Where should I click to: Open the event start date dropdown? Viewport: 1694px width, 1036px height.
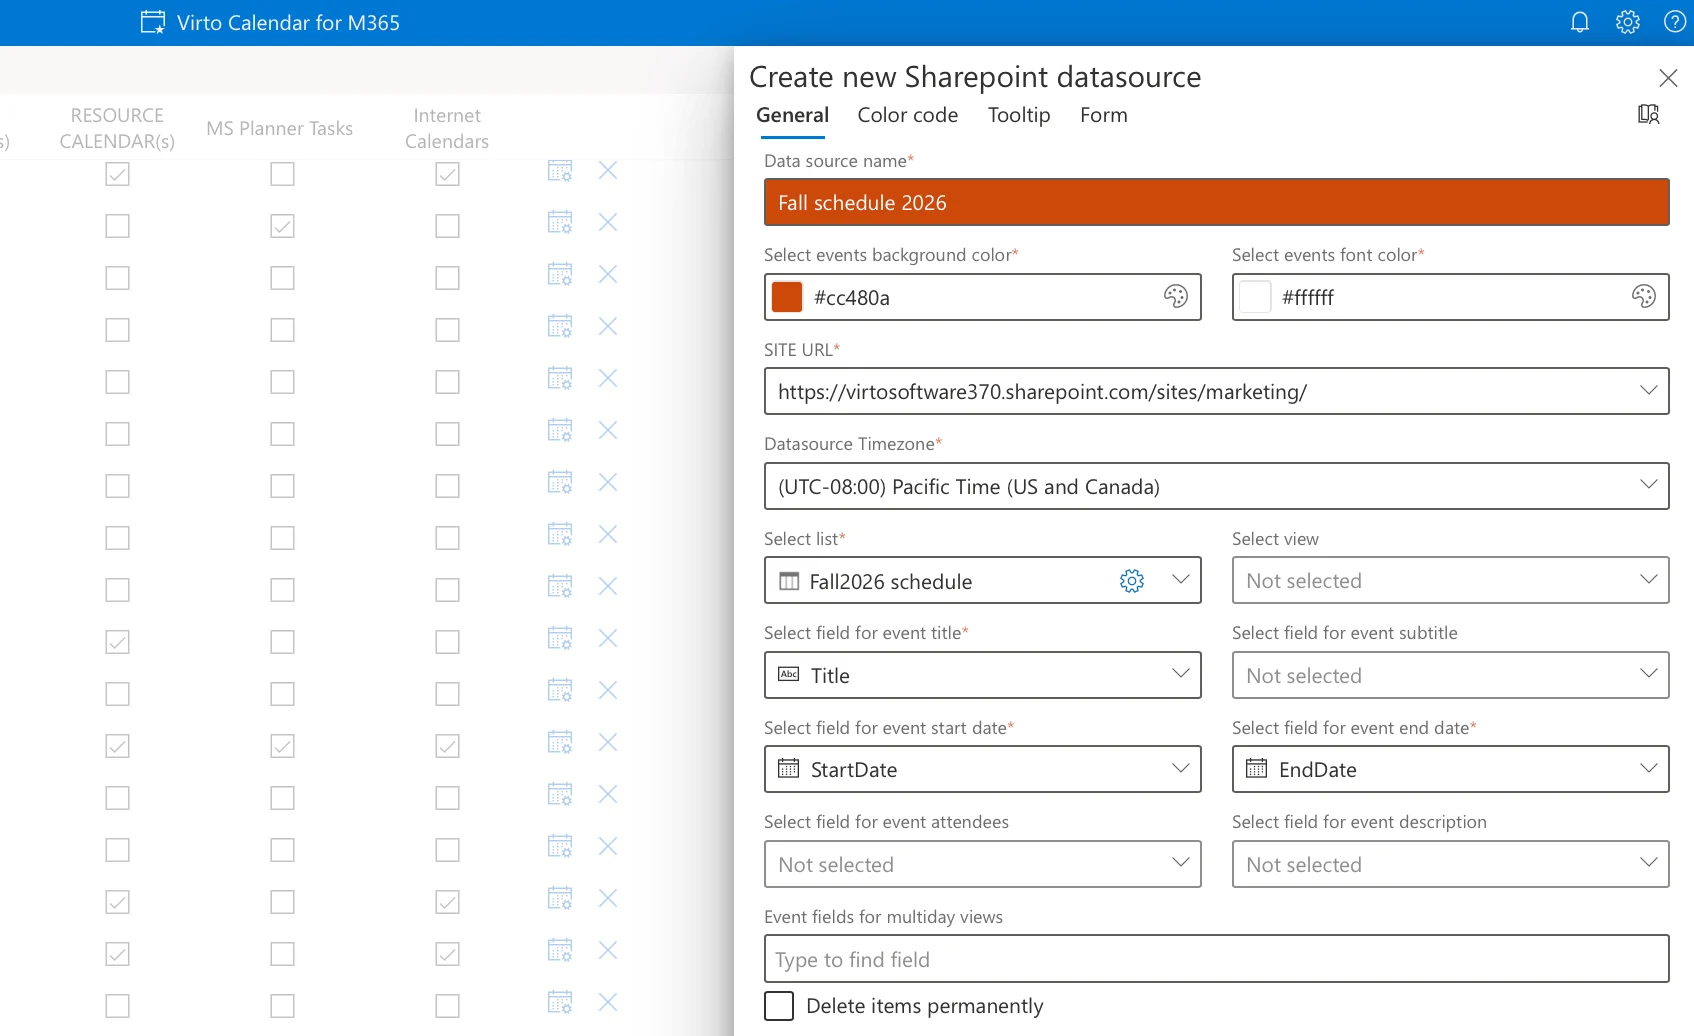click(x=983, y=769)
